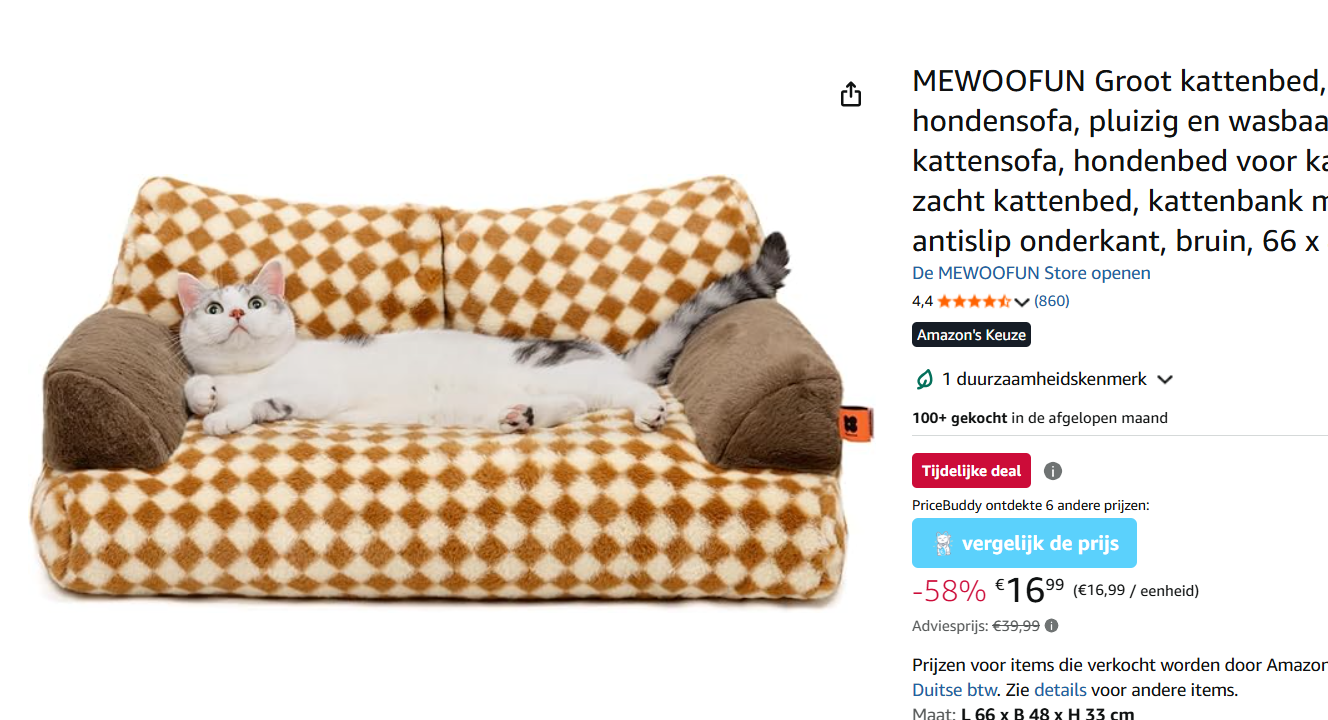Open the 860 customer reviews link
This screenshot has width=1328, height=720.
click(x=1051, y=301)
